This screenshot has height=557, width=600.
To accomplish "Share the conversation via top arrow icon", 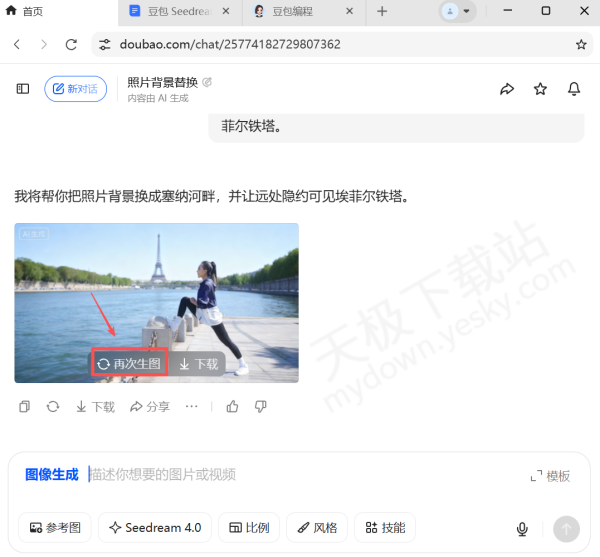I will click(x=507, y=89).
